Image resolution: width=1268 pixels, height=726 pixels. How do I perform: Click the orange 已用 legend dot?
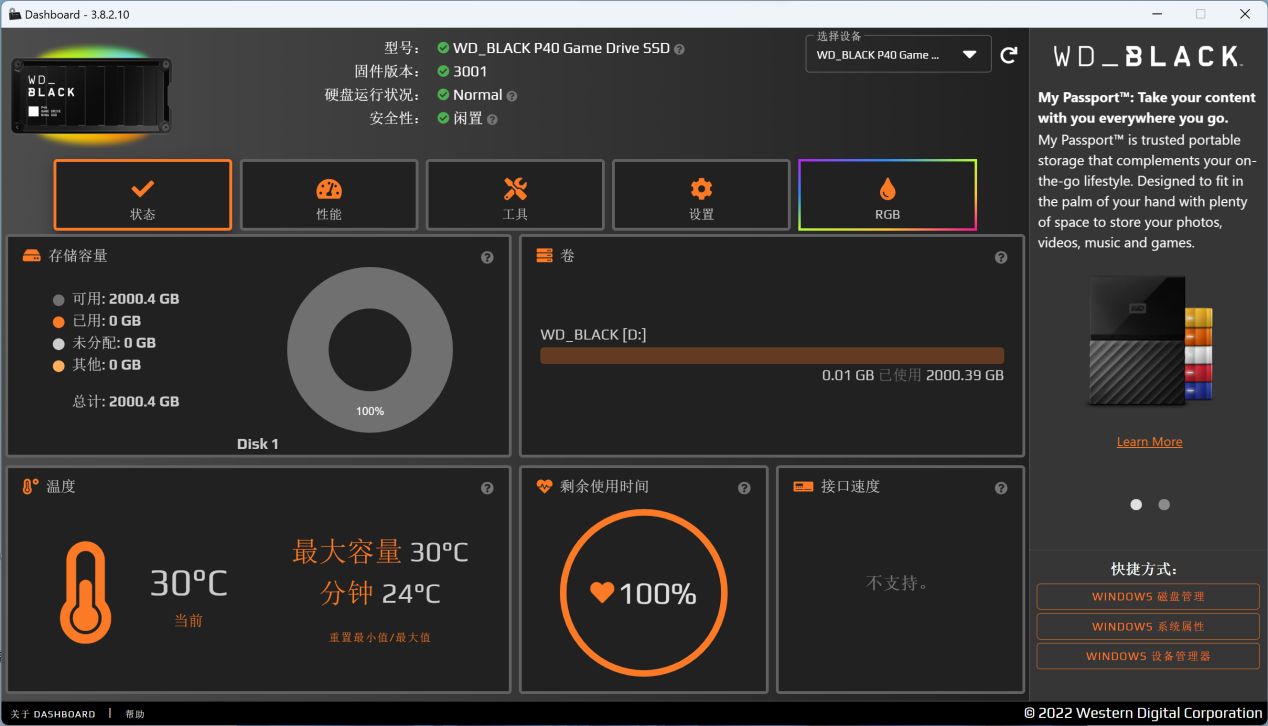click(x=58, y=321)
